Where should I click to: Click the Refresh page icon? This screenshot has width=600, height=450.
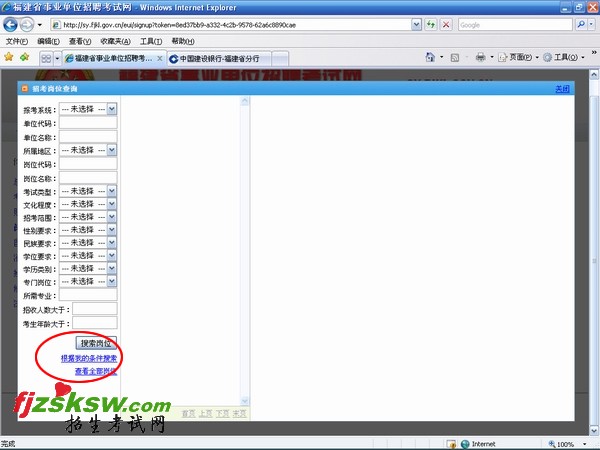point(429,23)
